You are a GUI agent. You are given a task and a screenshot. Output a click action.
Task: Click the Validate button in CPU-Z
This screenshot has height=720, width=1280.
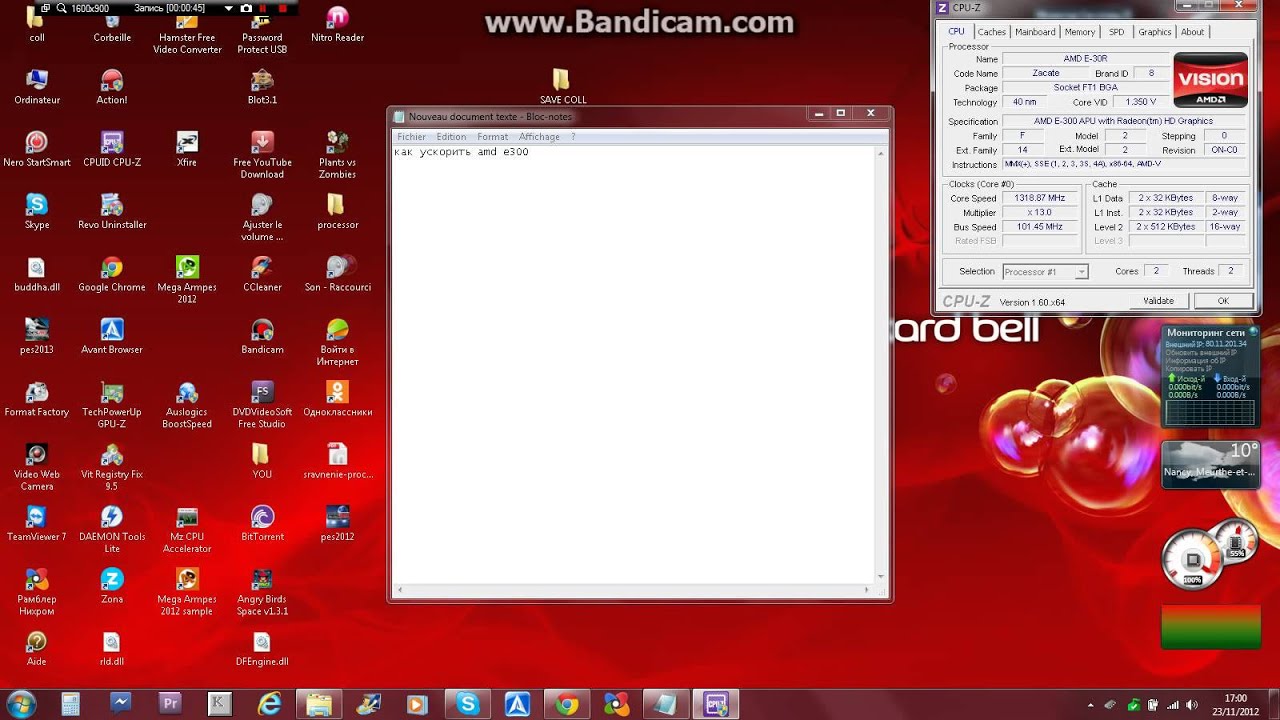[x=1158, y=301]
